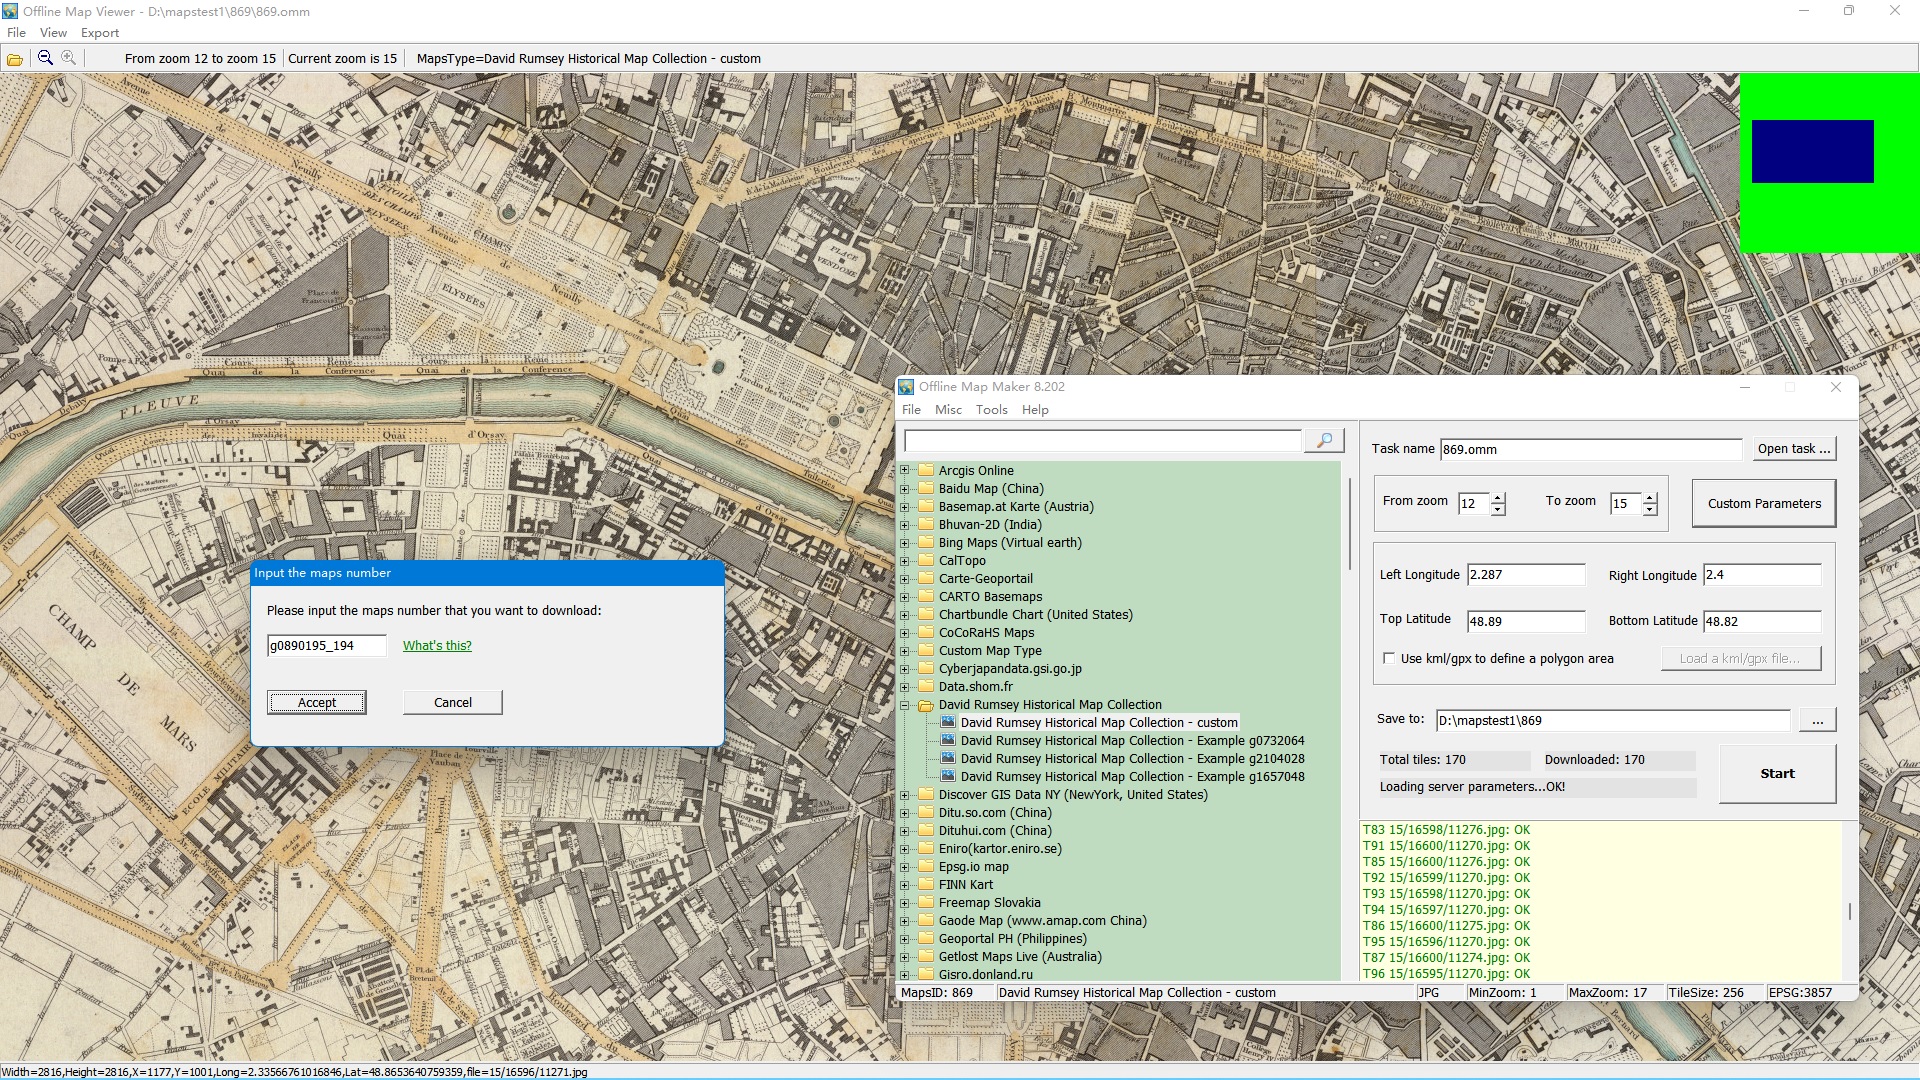Viewport: 1920px width, 1080px height.
Task: Expand the Freemap Slovakia node
Action: coord(905,902)
